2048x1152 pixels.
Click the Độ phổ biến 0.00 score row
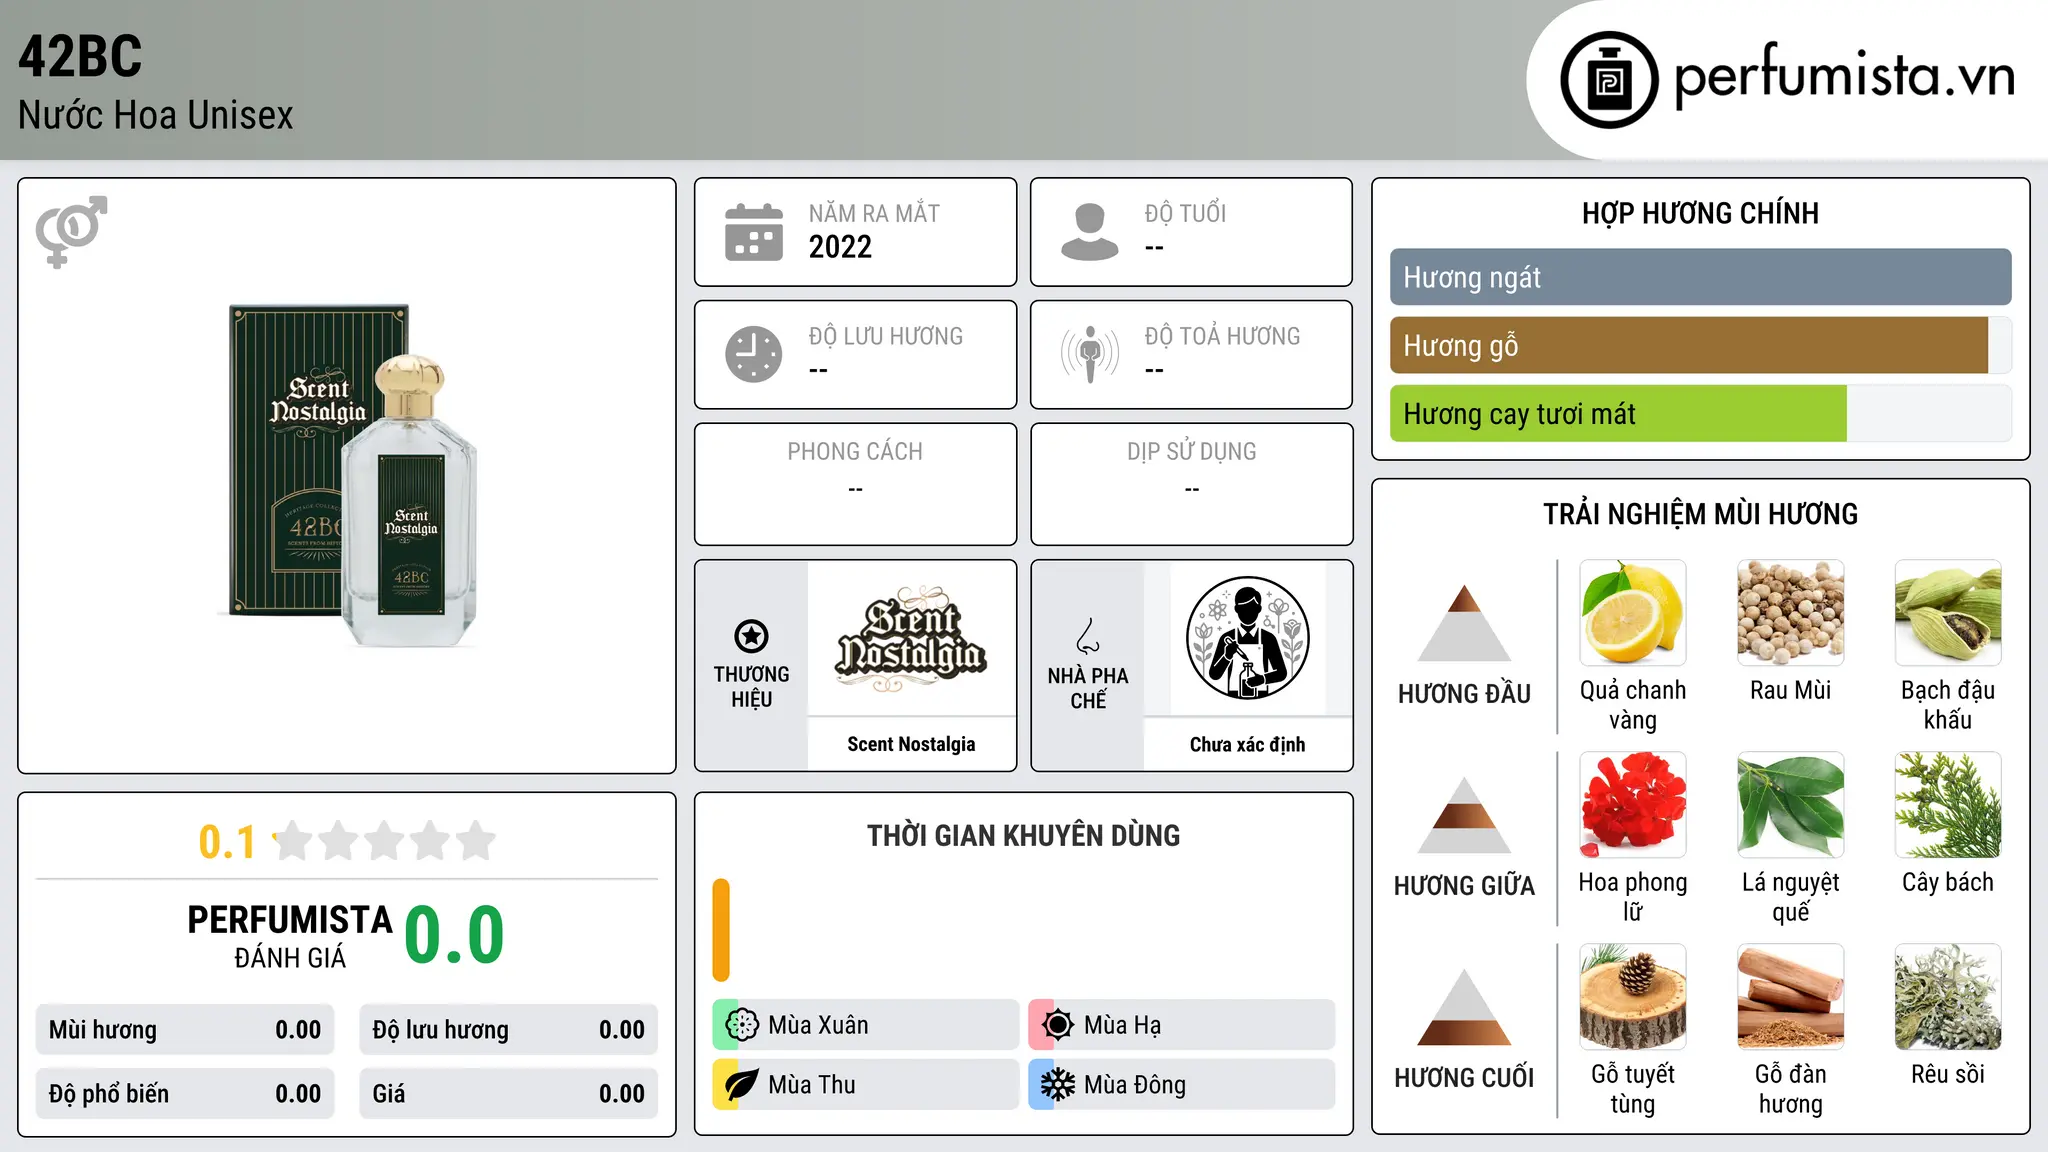185,1094
